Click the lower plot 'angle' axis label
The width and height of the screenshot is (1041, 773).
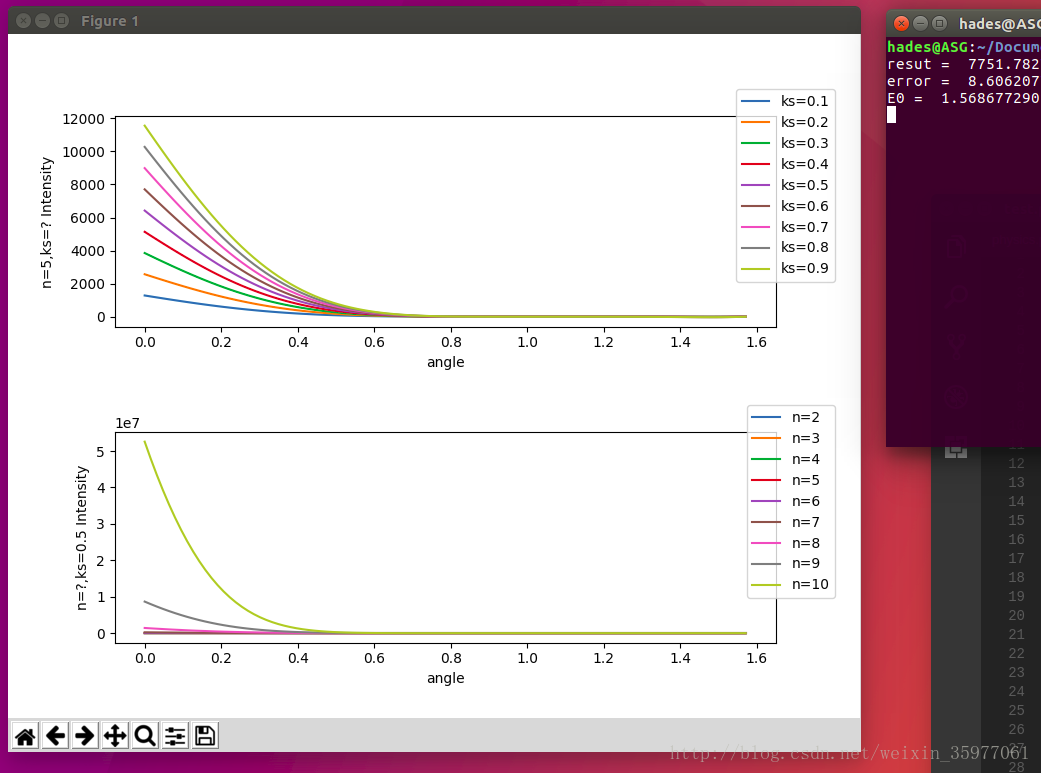click(x=445, y=679)
